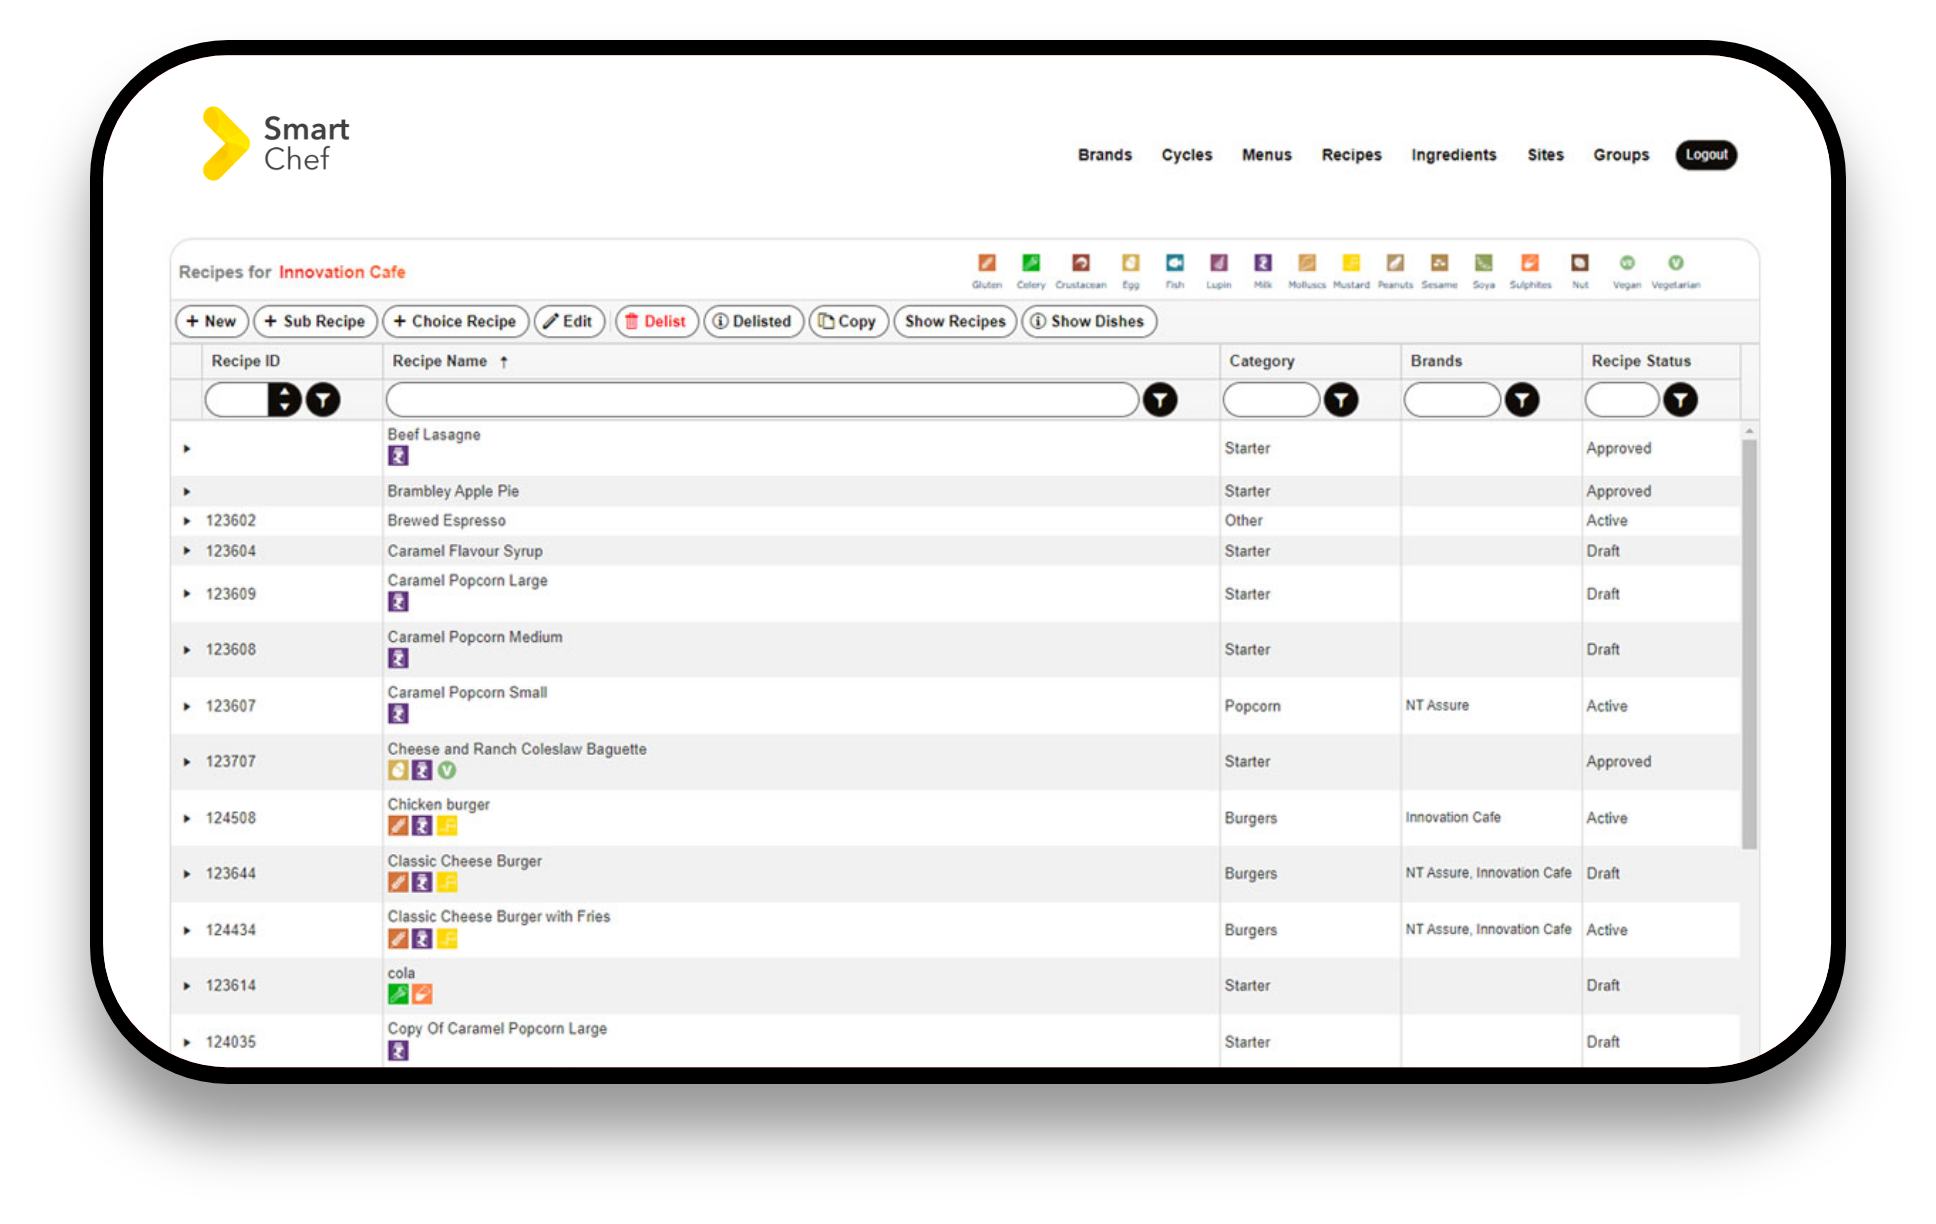Expand the Beef Lasagne row

186,449
